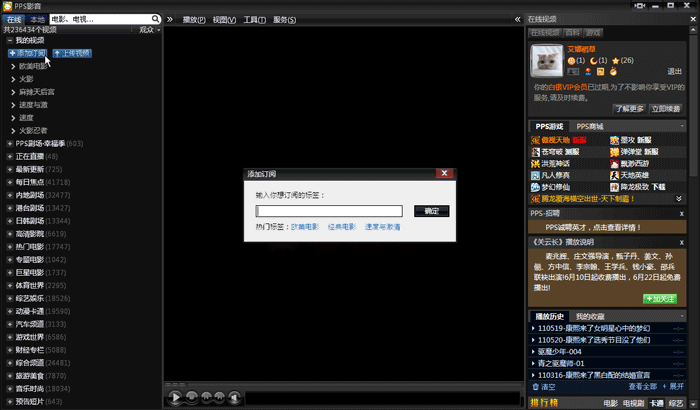Screen dimensions: 700x410
Task: Open the 凡人修真 game icon
Action: pos(535,175)
